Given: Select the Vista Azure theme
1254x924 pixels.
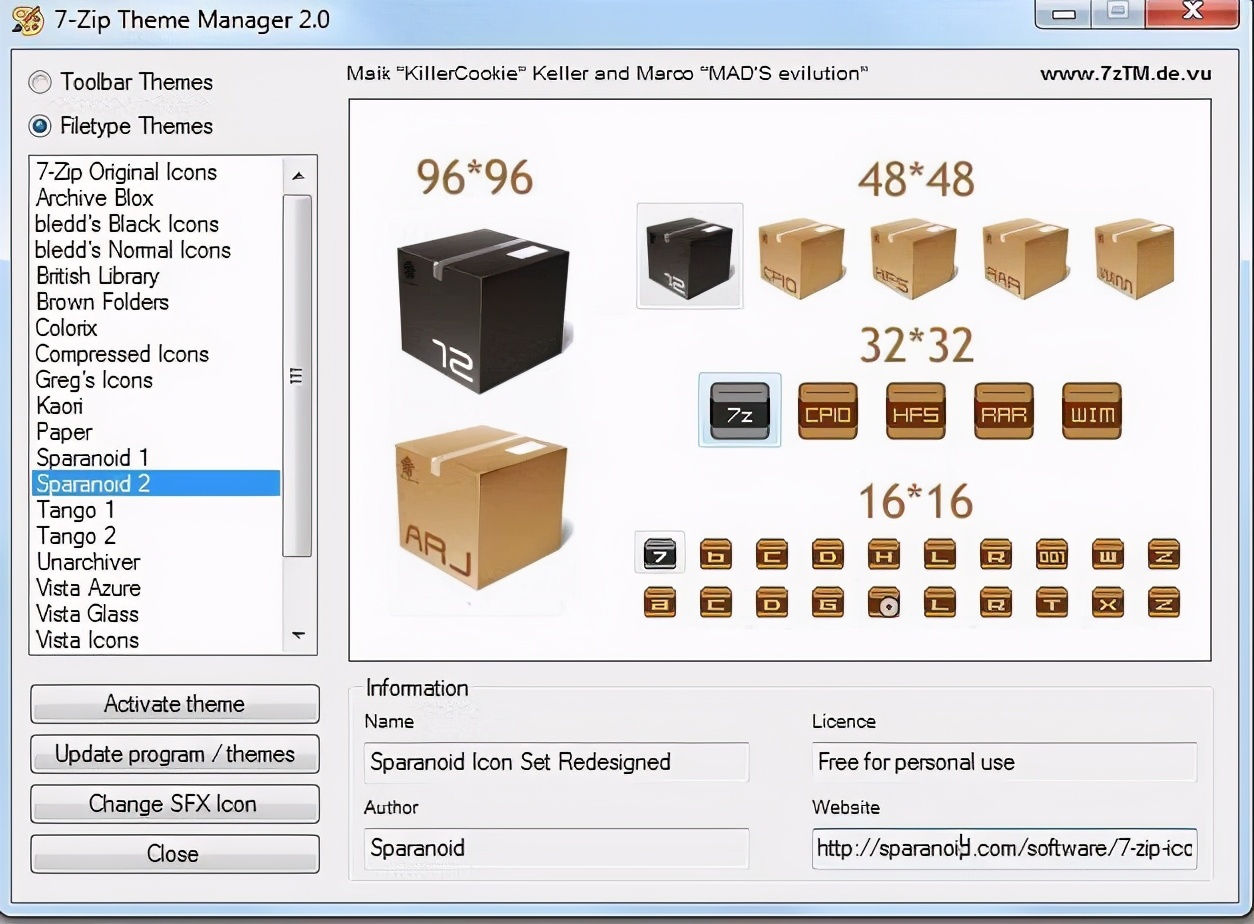Looking at the screenshot, I should [x=156, y=588].
